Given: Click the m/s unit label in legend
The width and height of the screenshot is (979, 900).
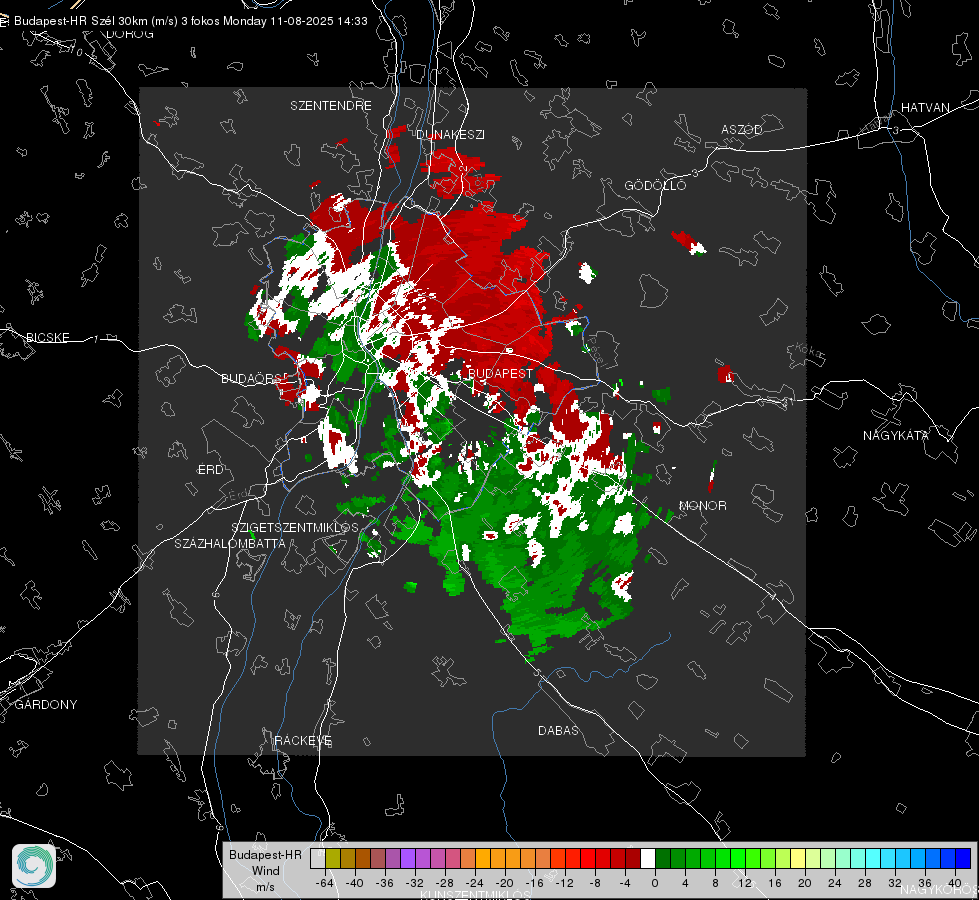Looking at the screenshot, I should pos(265,887).
